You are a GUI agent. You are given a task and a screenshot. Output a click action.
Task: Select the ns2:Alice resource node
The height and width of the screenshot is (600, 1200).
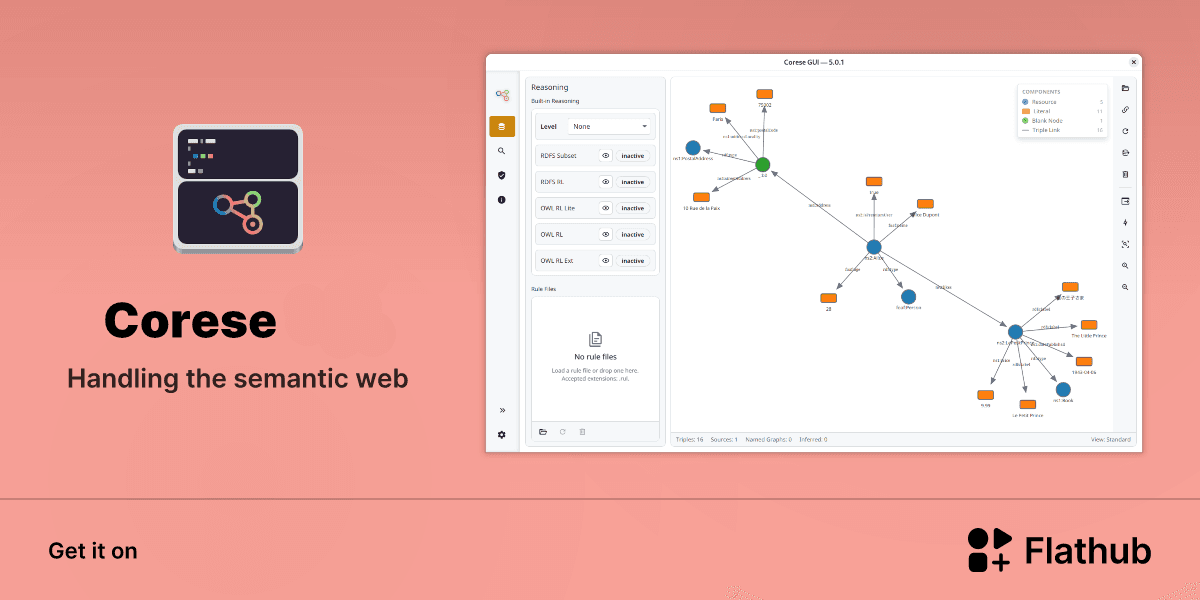click(874, 247)
